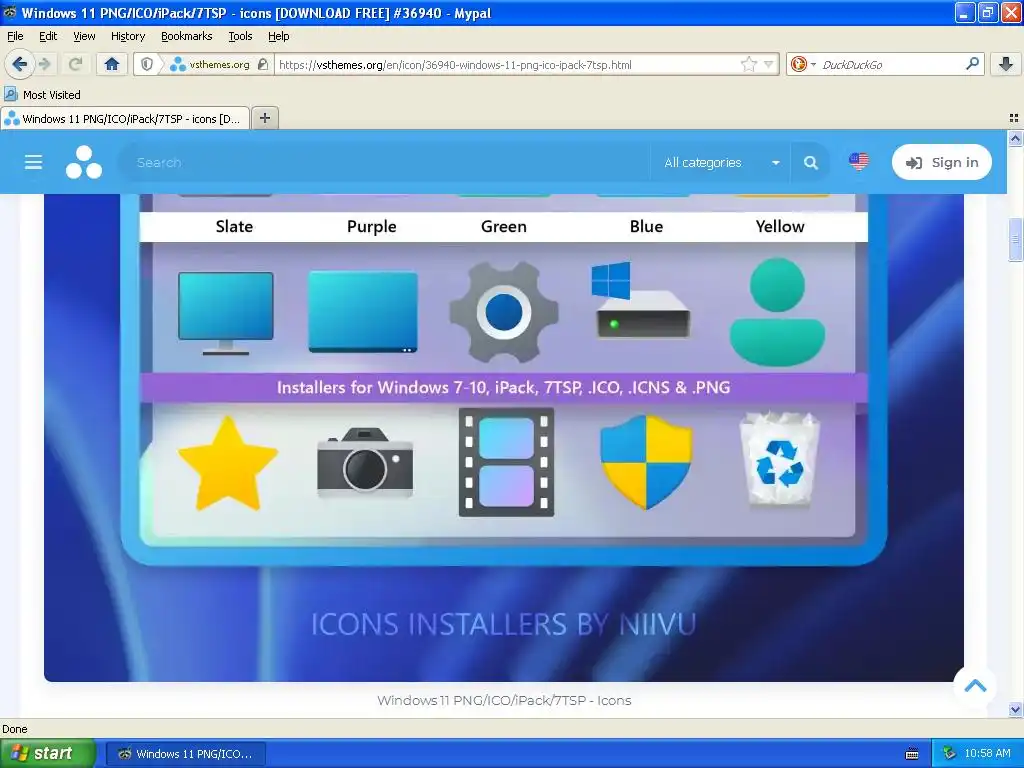Image resolution: width=1024 pixels, height=768 pixels.
Task: Click the 10:58 AM clock
Action: point(987,753)
